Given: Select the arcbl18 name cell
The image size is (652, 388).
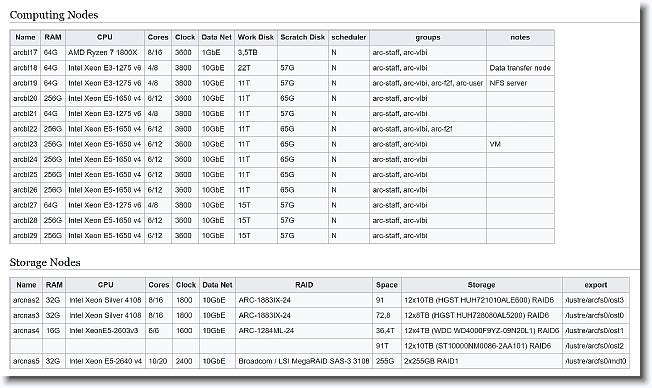Looking at the screenshot, I should [25, 68].
